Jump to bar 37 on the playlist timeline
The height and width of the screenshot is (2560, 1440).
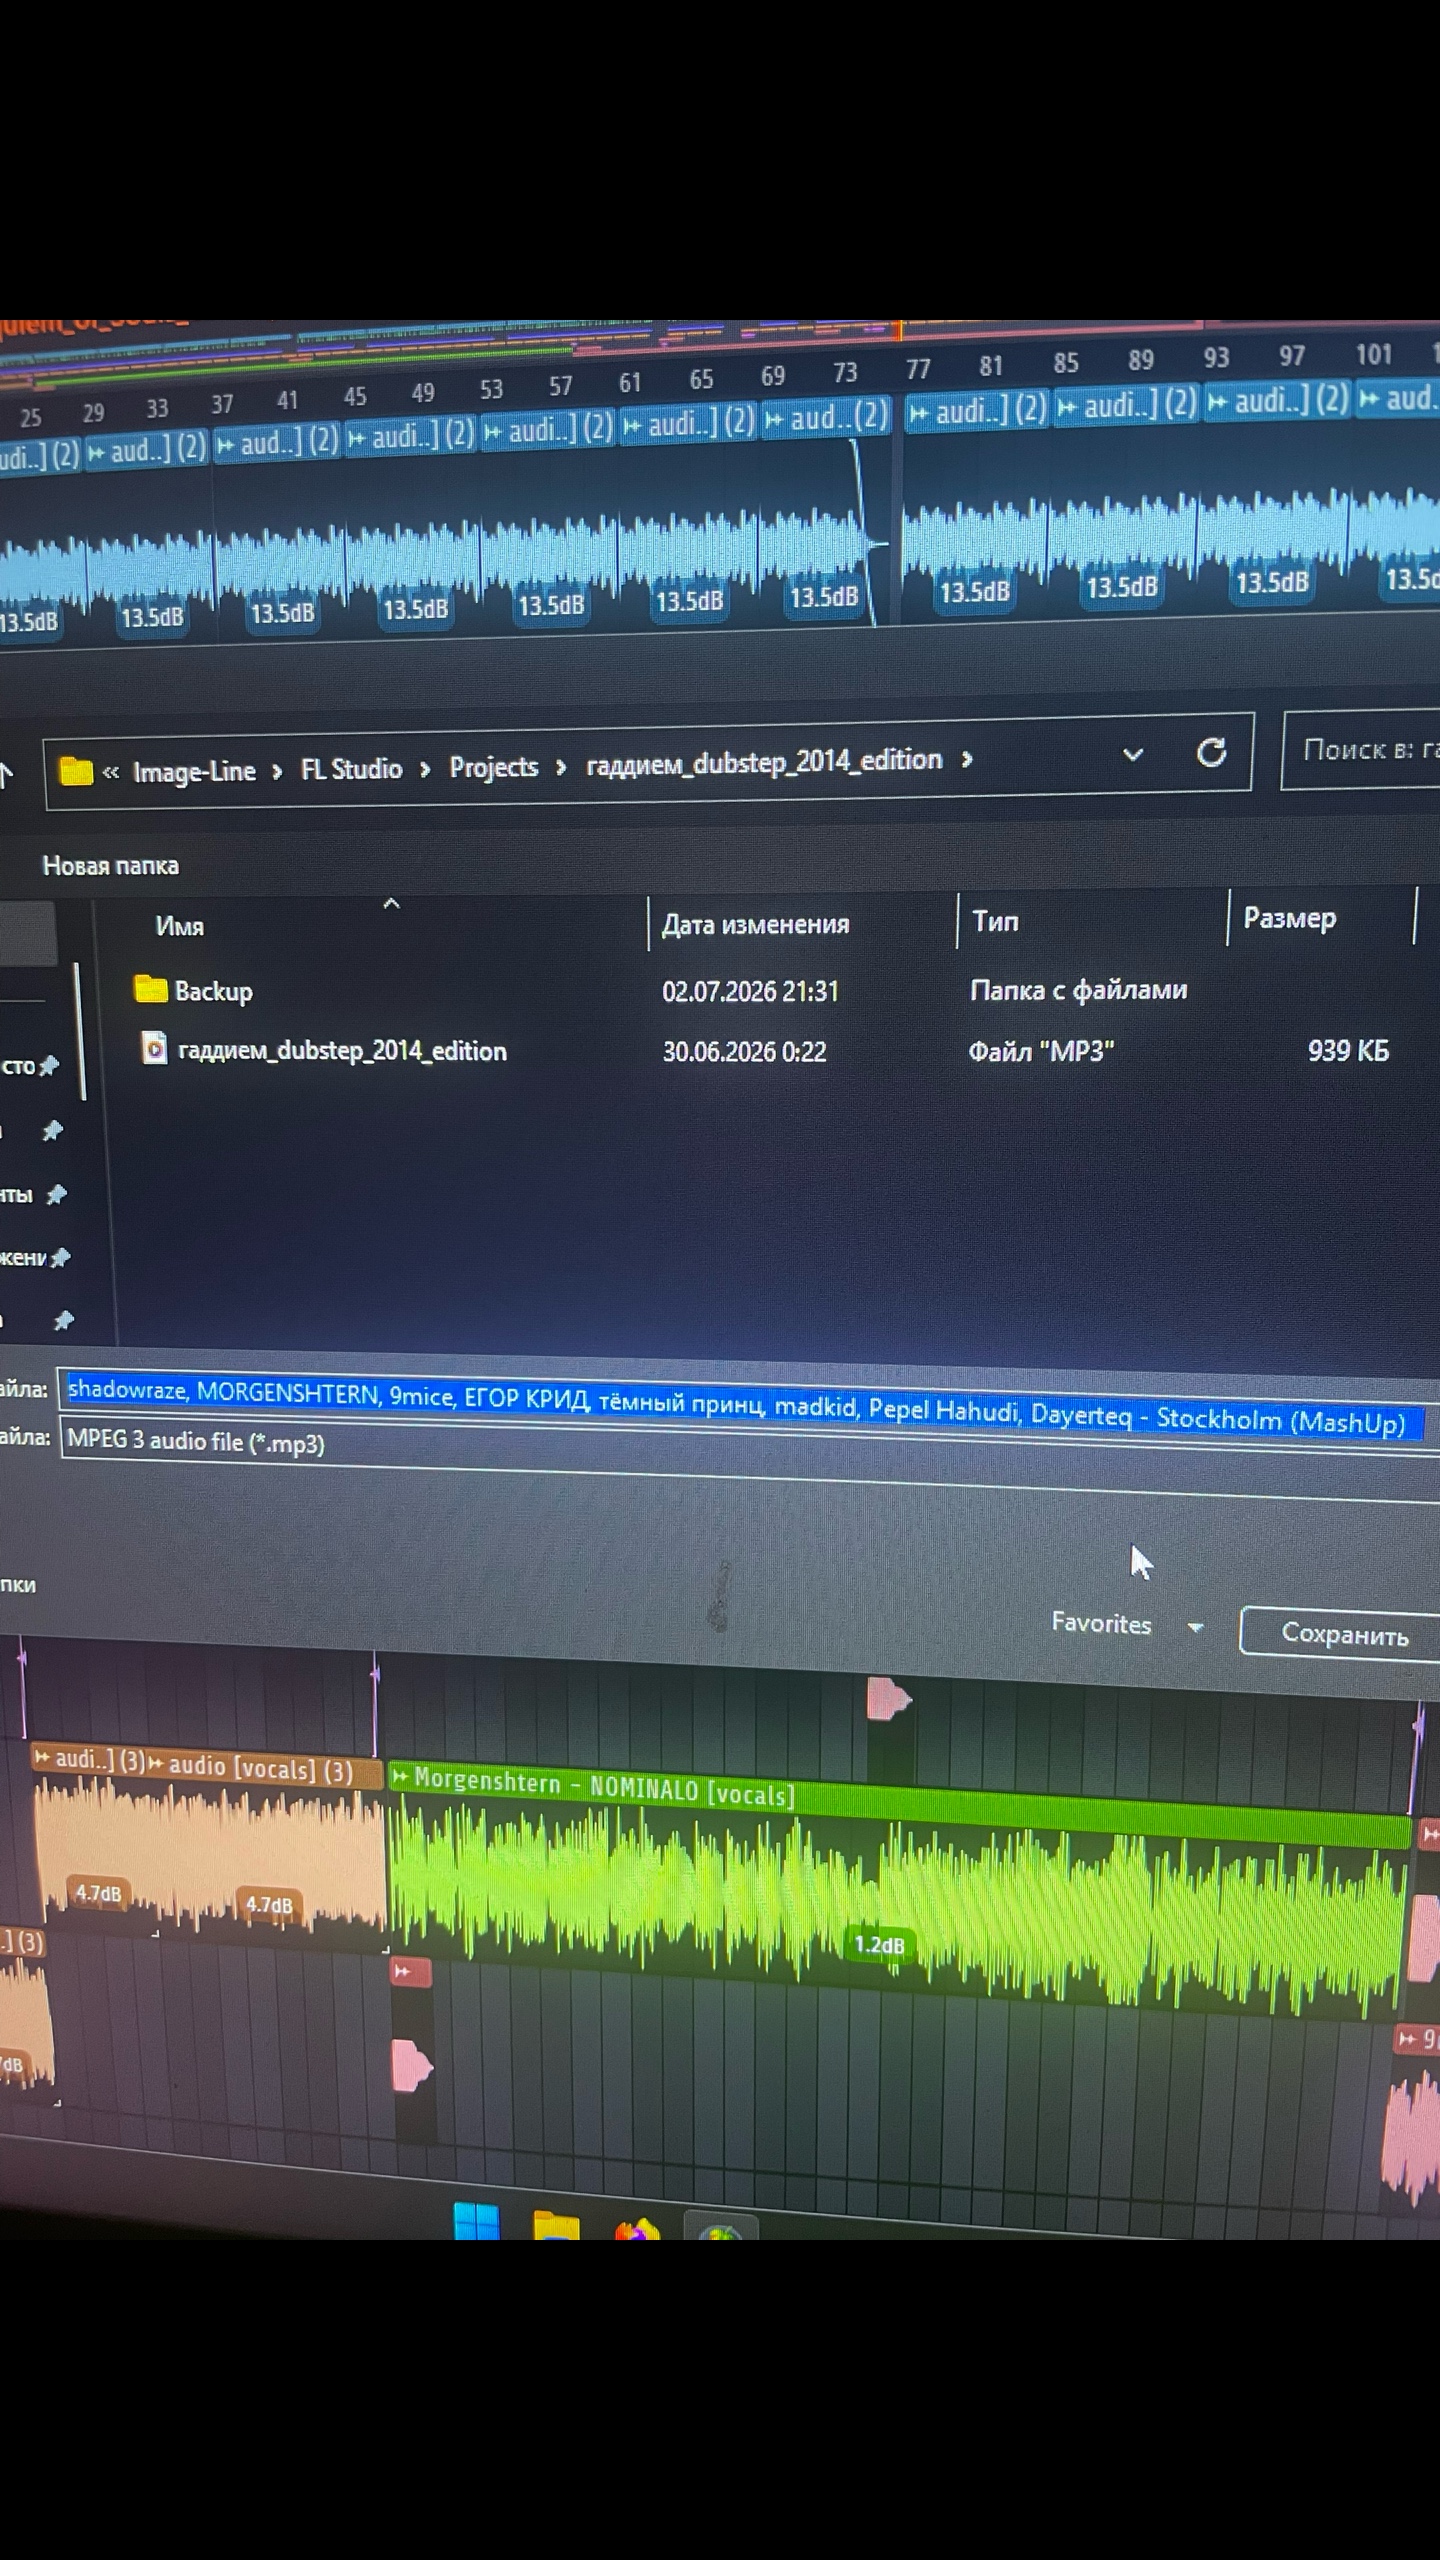click(x=222, y=404)
